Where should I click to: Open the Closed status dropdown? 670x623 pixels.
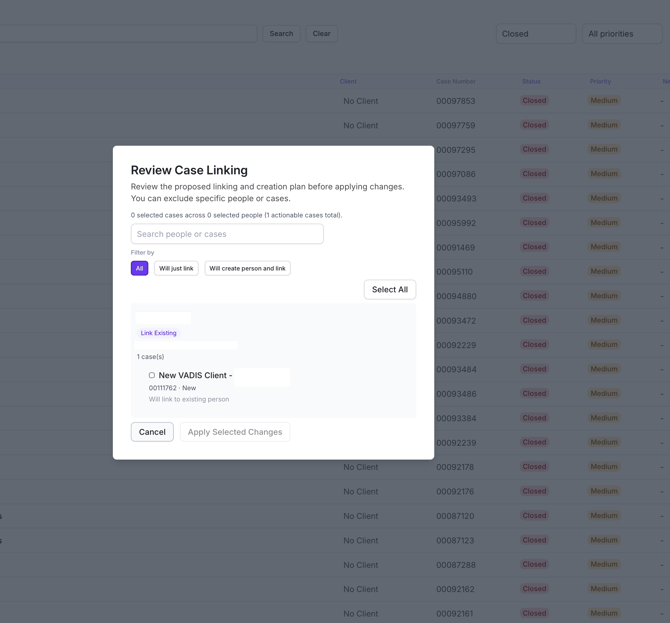tap(536, 34)
